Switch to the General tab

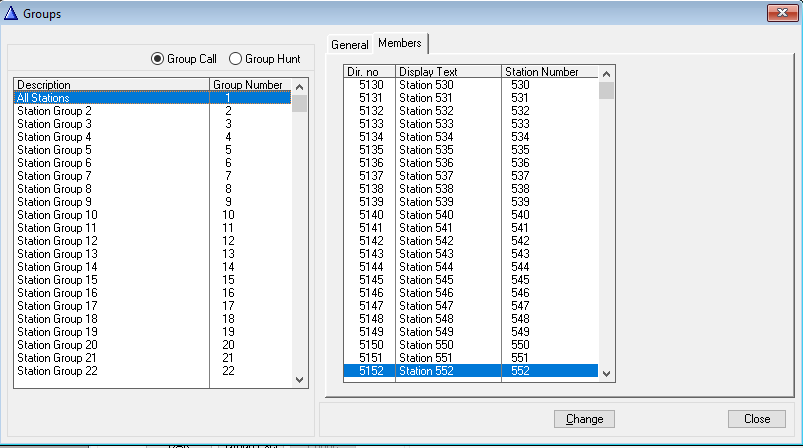tap(350, 45)
